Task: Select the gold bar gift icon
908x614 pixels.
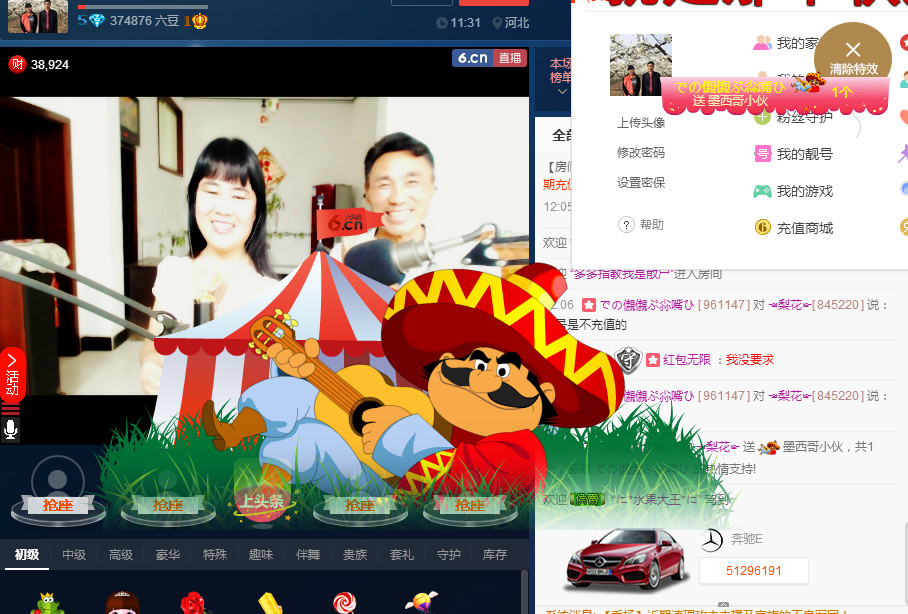Action: pos(270,603)
